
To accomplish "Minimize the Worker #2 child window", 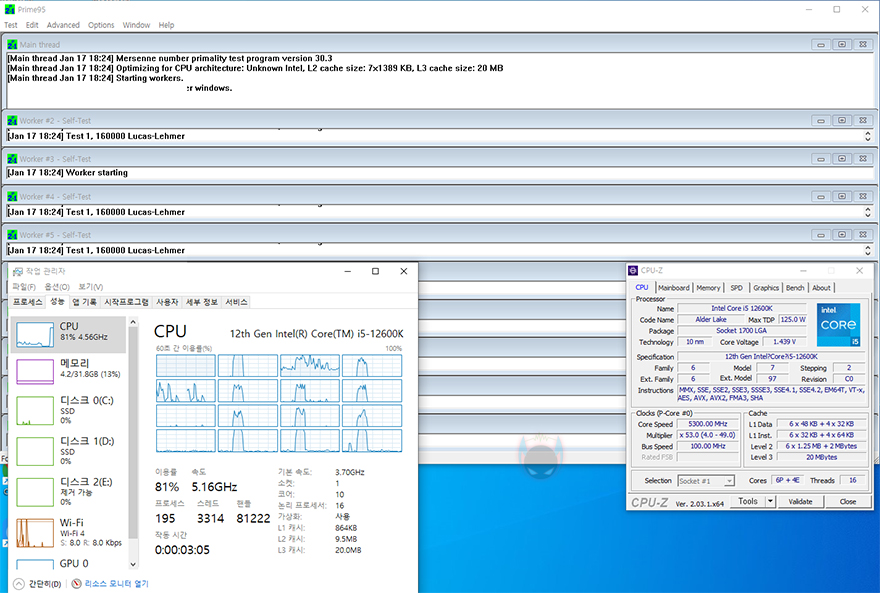I will (821, 121).
